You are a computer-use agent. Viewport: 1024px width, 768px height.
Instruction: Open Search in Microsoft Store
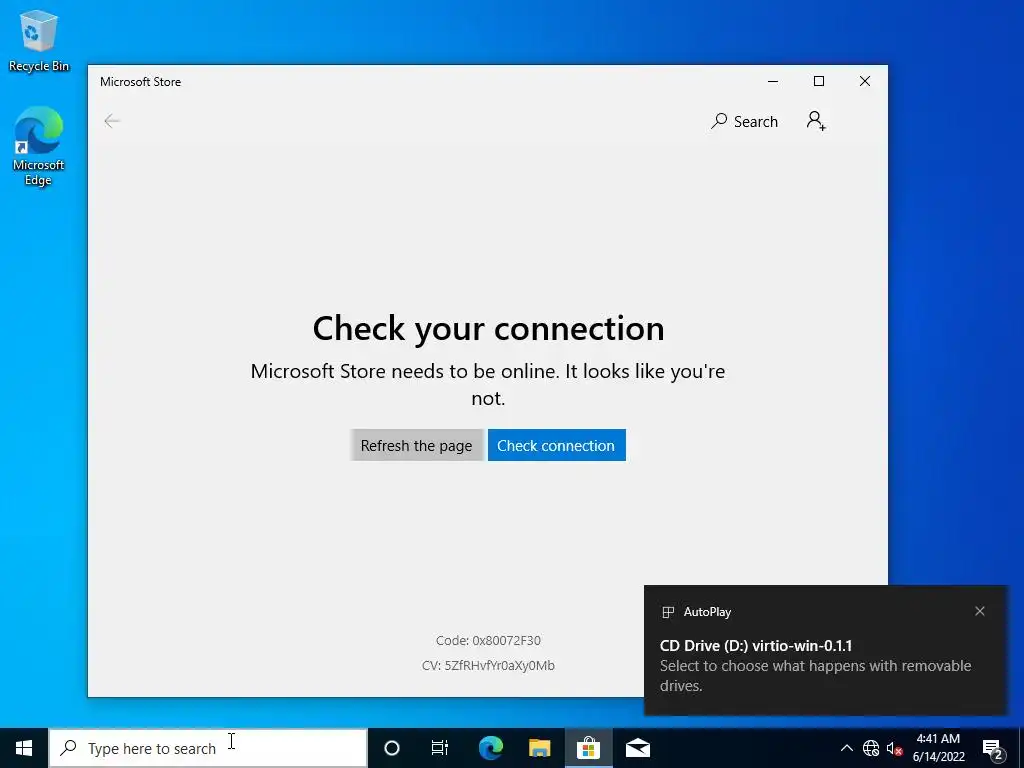pyautogui.click(x=744, y=121)
